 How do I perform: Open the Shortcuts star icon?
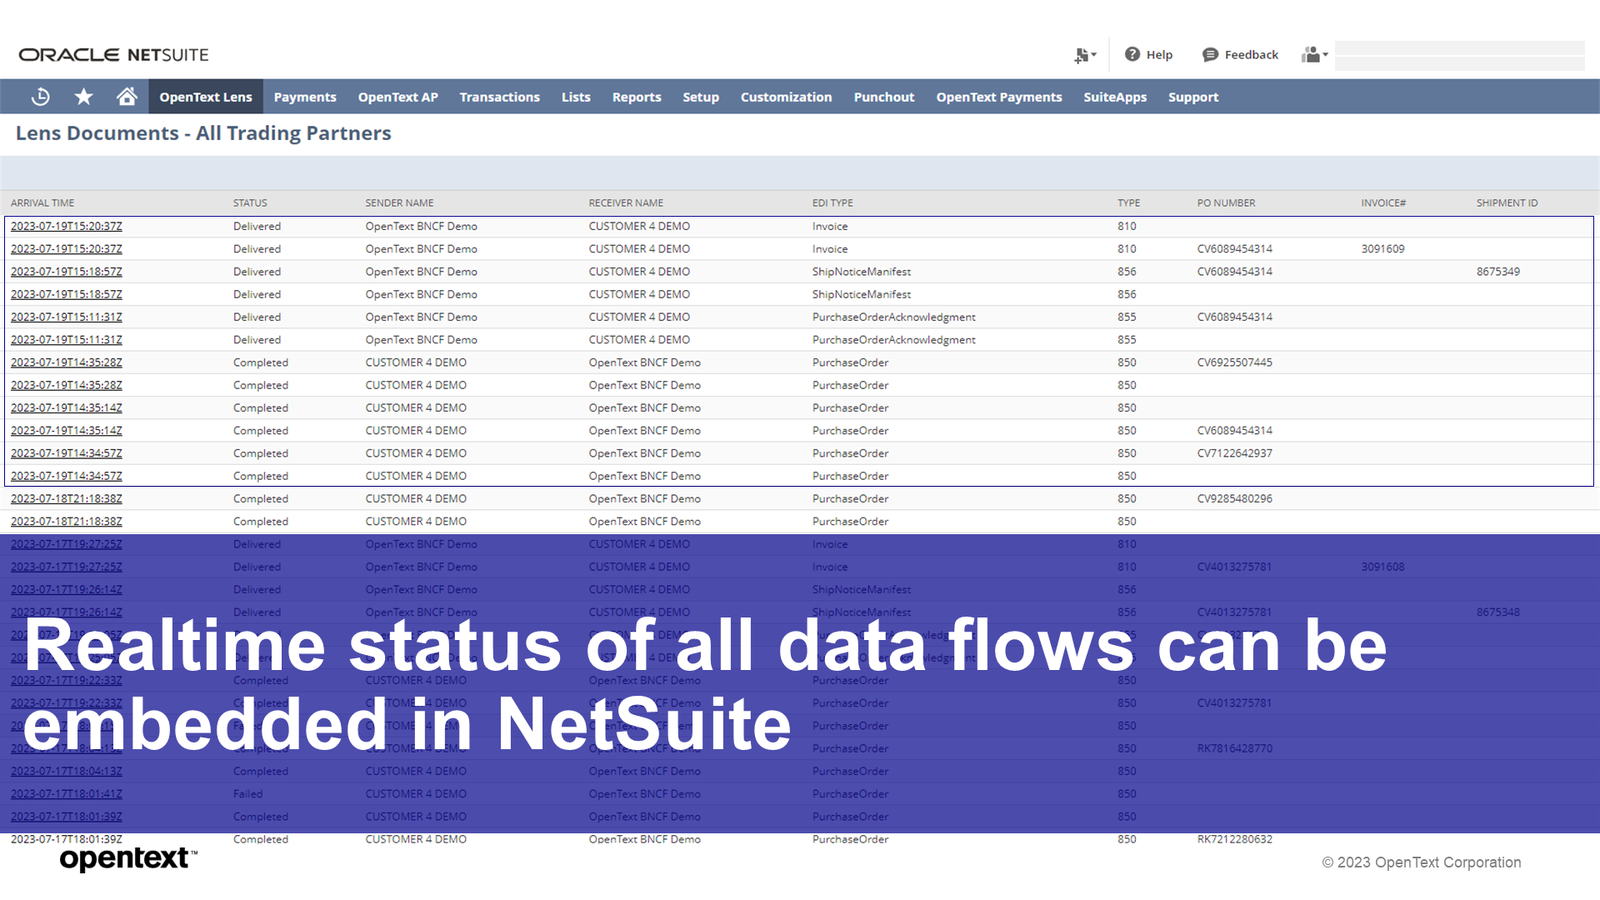coord(84,97)
